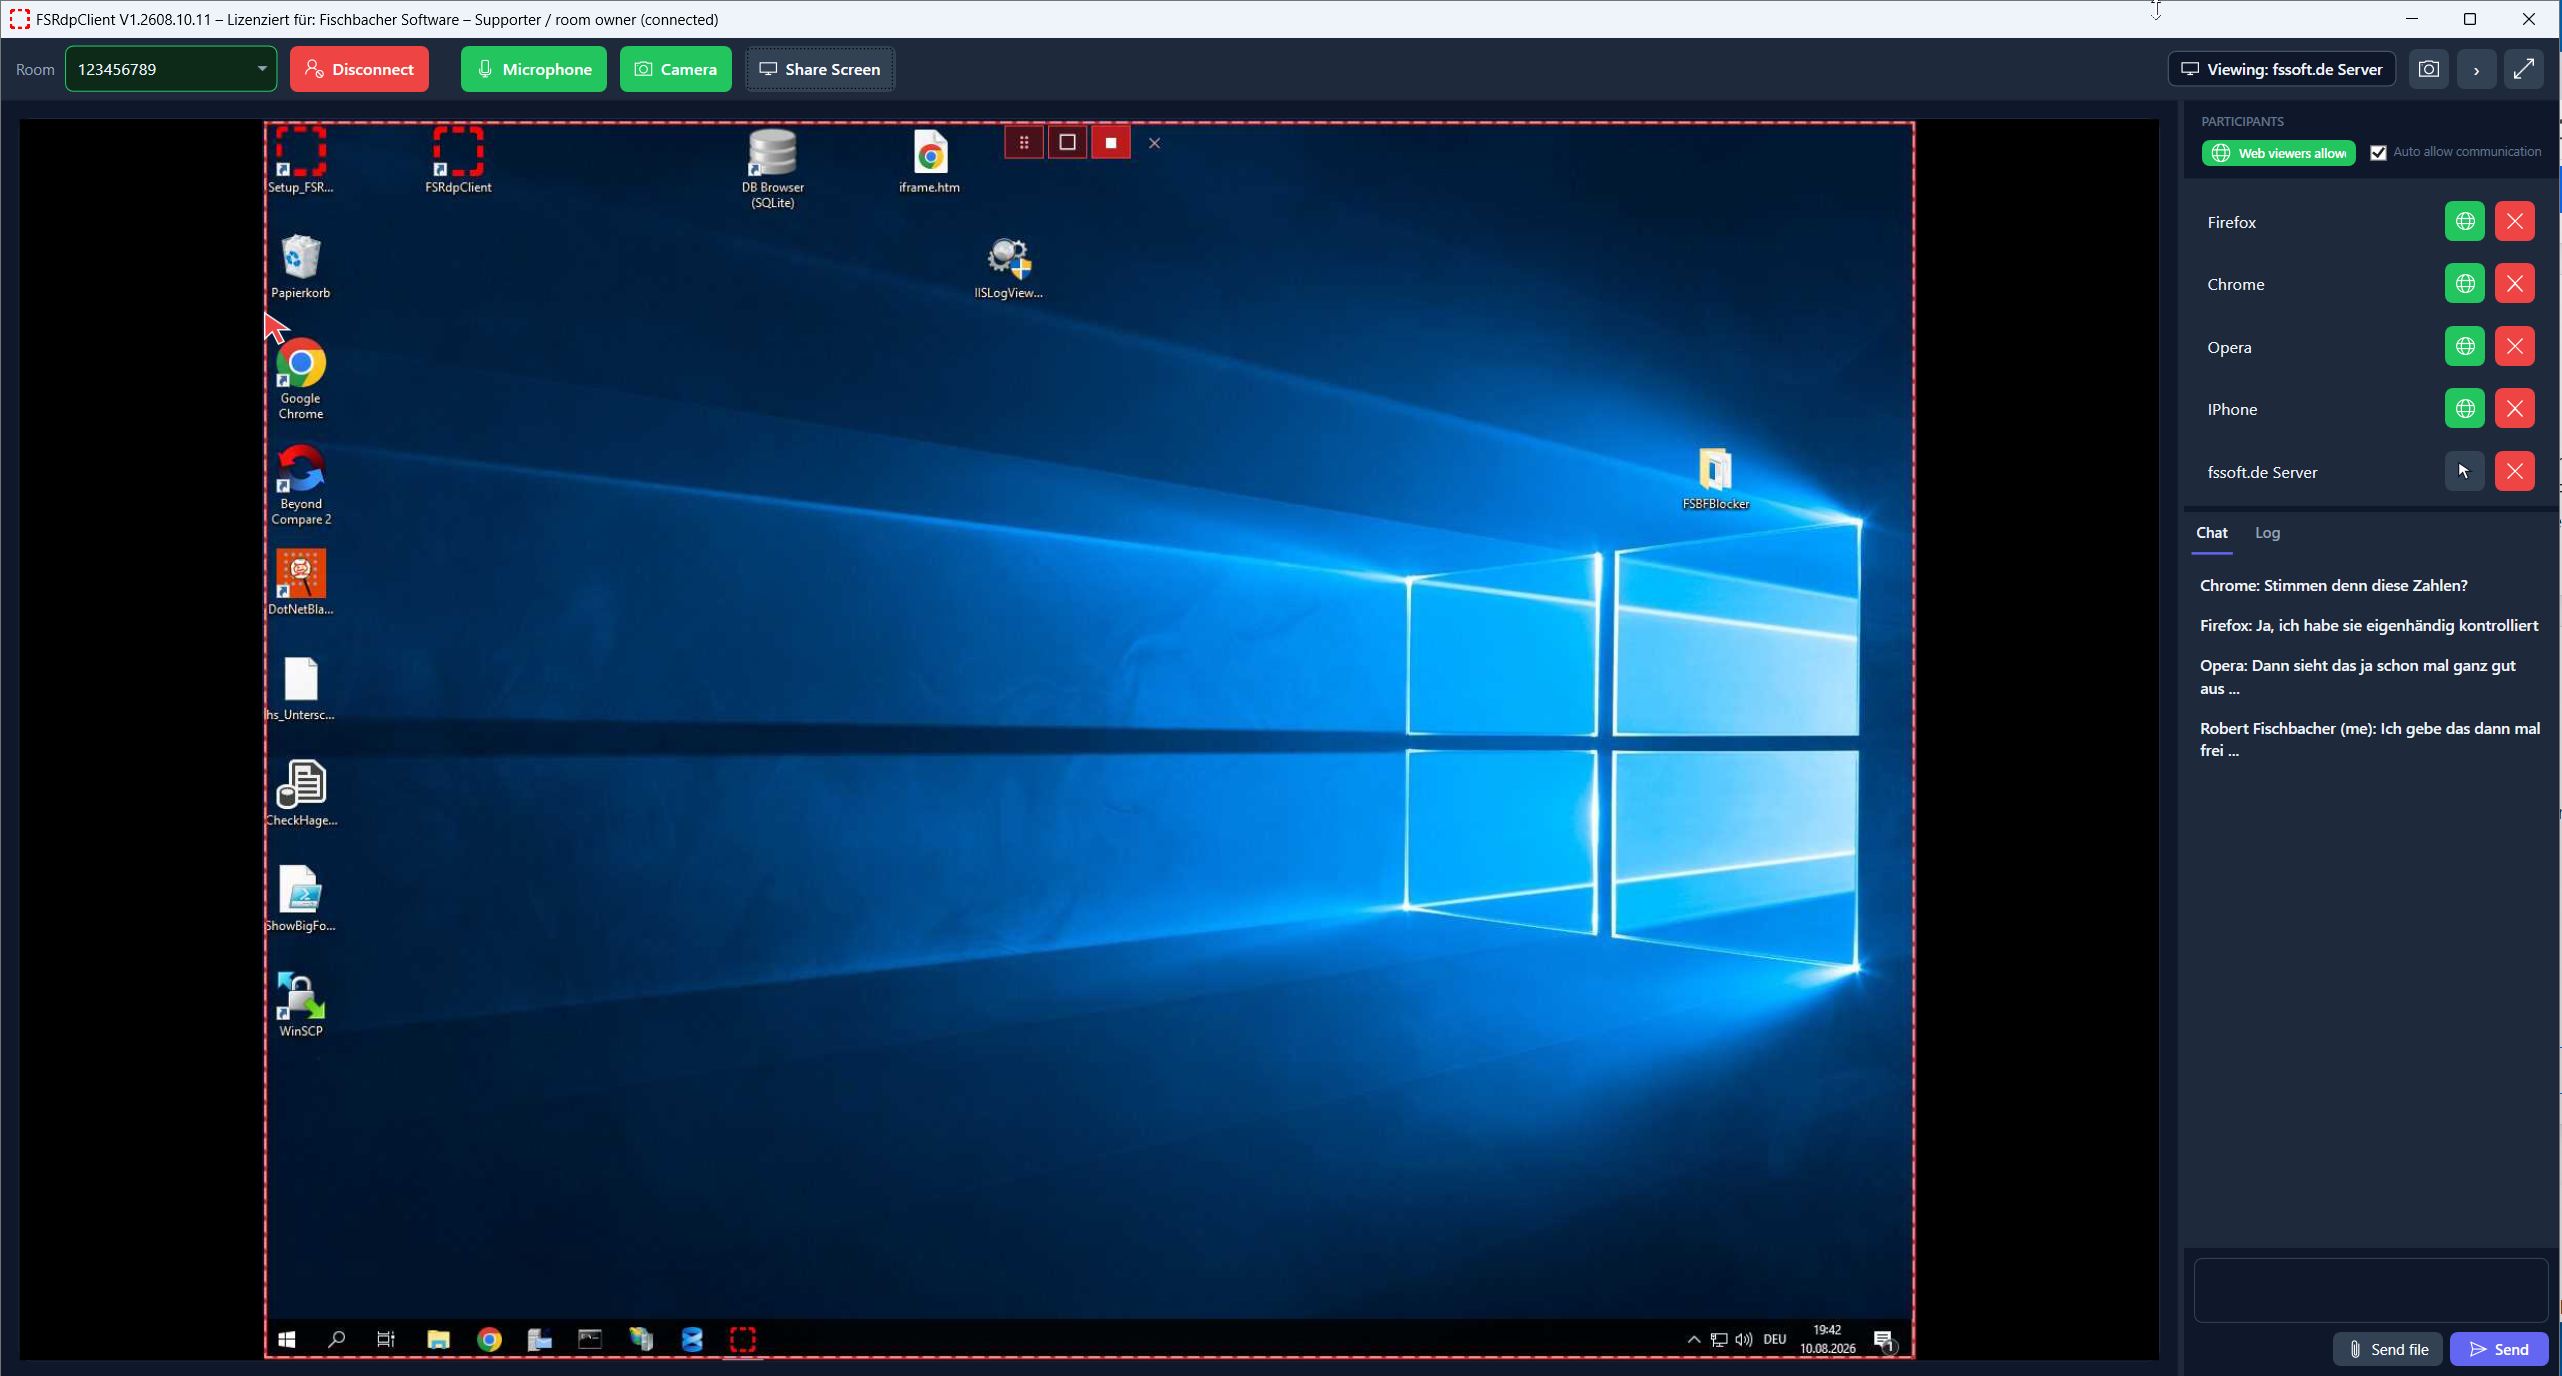Click the square outline icon on remote toolbar
Image resolution: width=2562 pixels, height=1376 pixels.
1067,143
